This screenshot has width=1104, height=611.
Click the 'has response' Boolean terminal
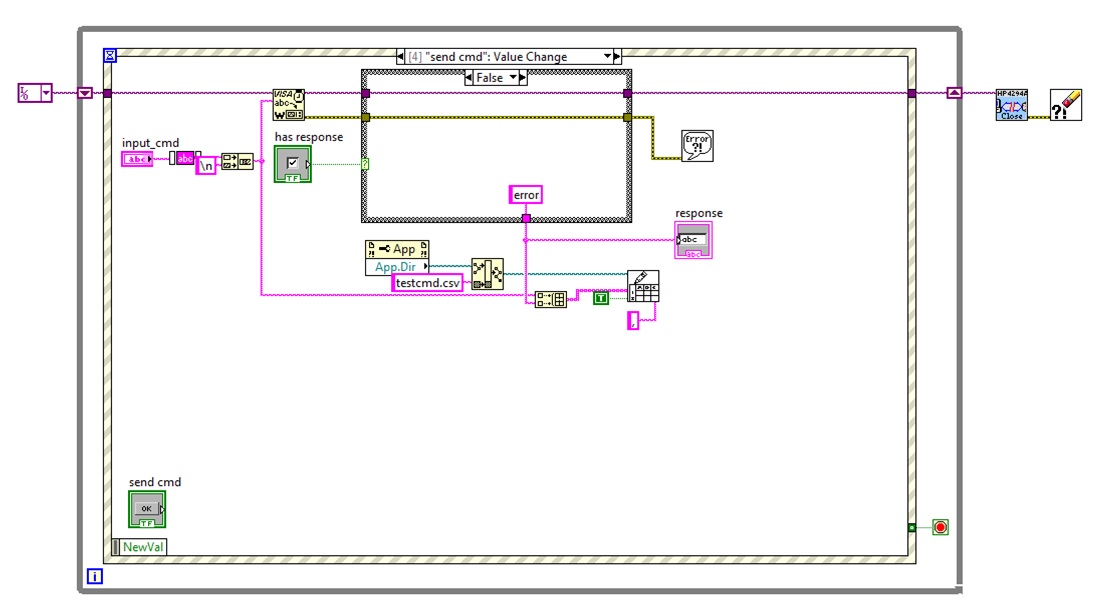click(293, 163)
